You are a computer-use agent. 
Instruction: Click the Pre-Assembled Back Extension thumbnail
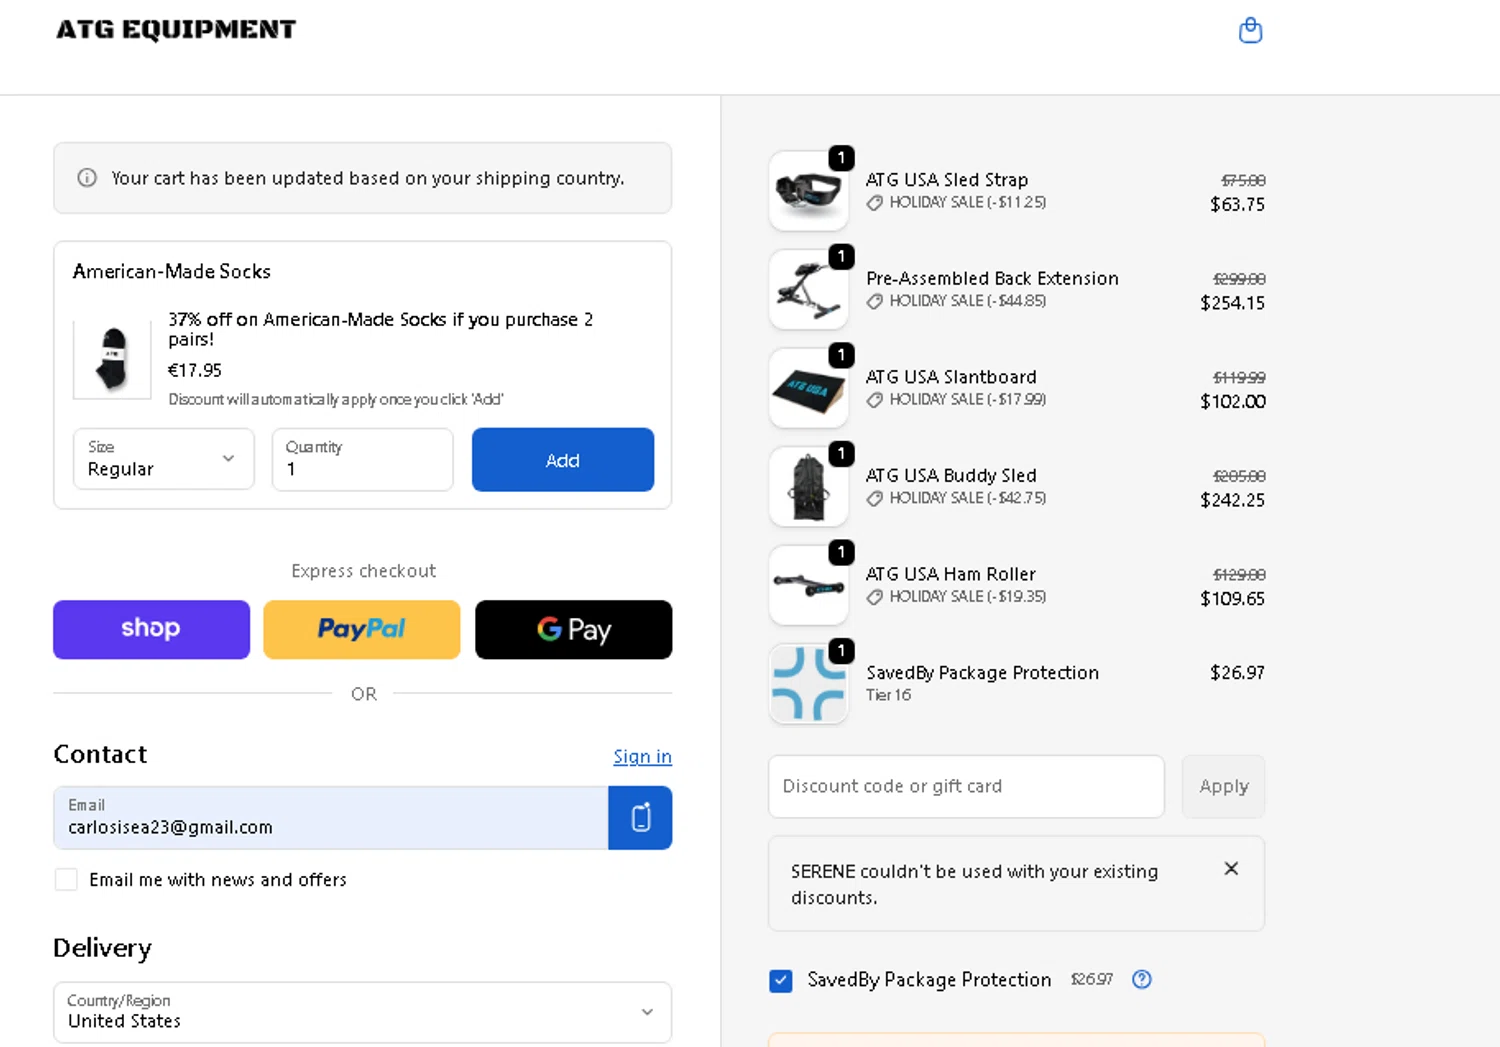pyautogui.click(x=809, y=289)
